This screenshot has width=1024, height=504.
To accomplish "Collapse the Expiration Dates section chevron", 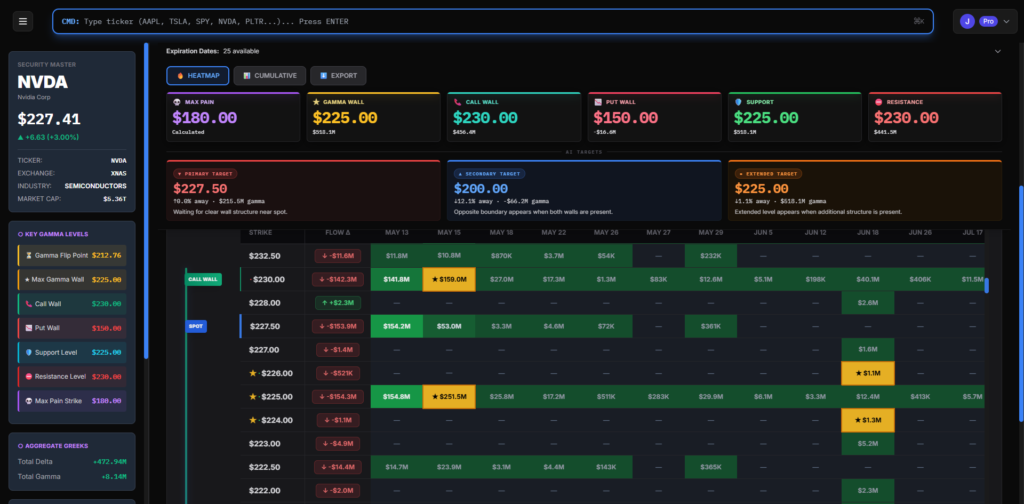I will (x=997, y=51).
